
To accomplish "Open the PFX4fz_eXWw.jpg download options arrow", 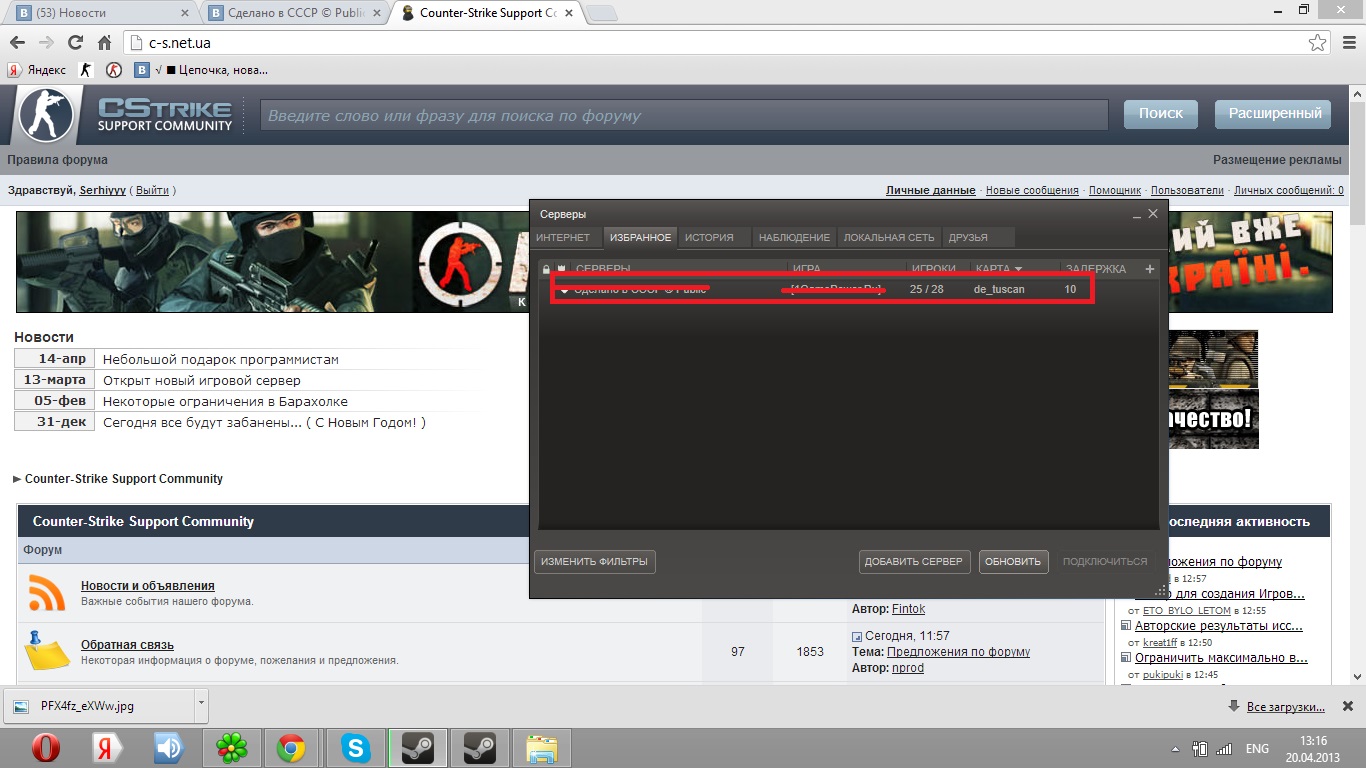I will (x=201, y=704).
